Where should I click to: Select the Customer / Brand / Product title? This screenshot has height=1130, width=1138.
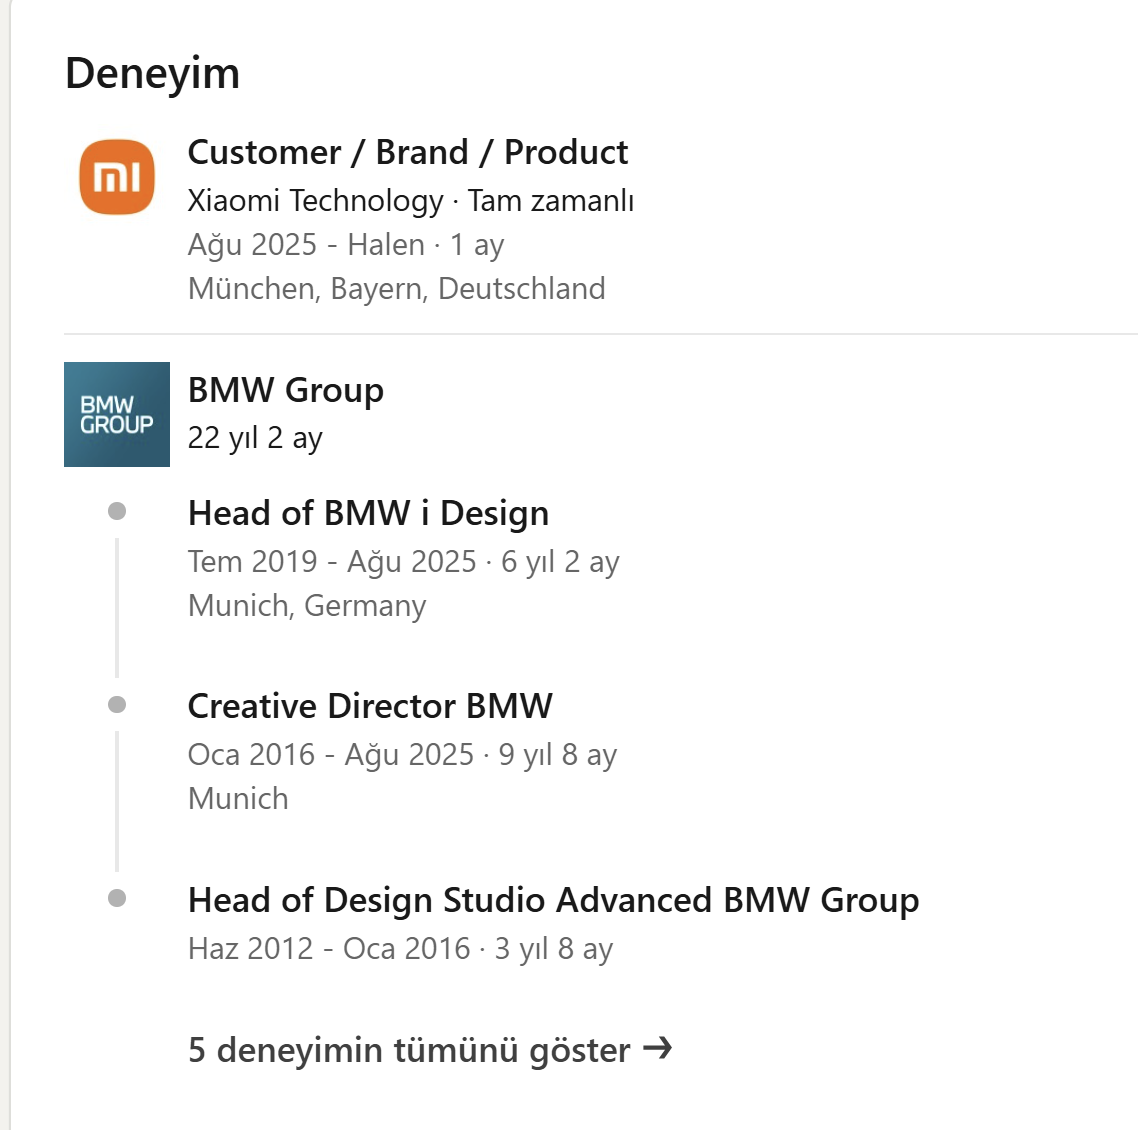407,152
